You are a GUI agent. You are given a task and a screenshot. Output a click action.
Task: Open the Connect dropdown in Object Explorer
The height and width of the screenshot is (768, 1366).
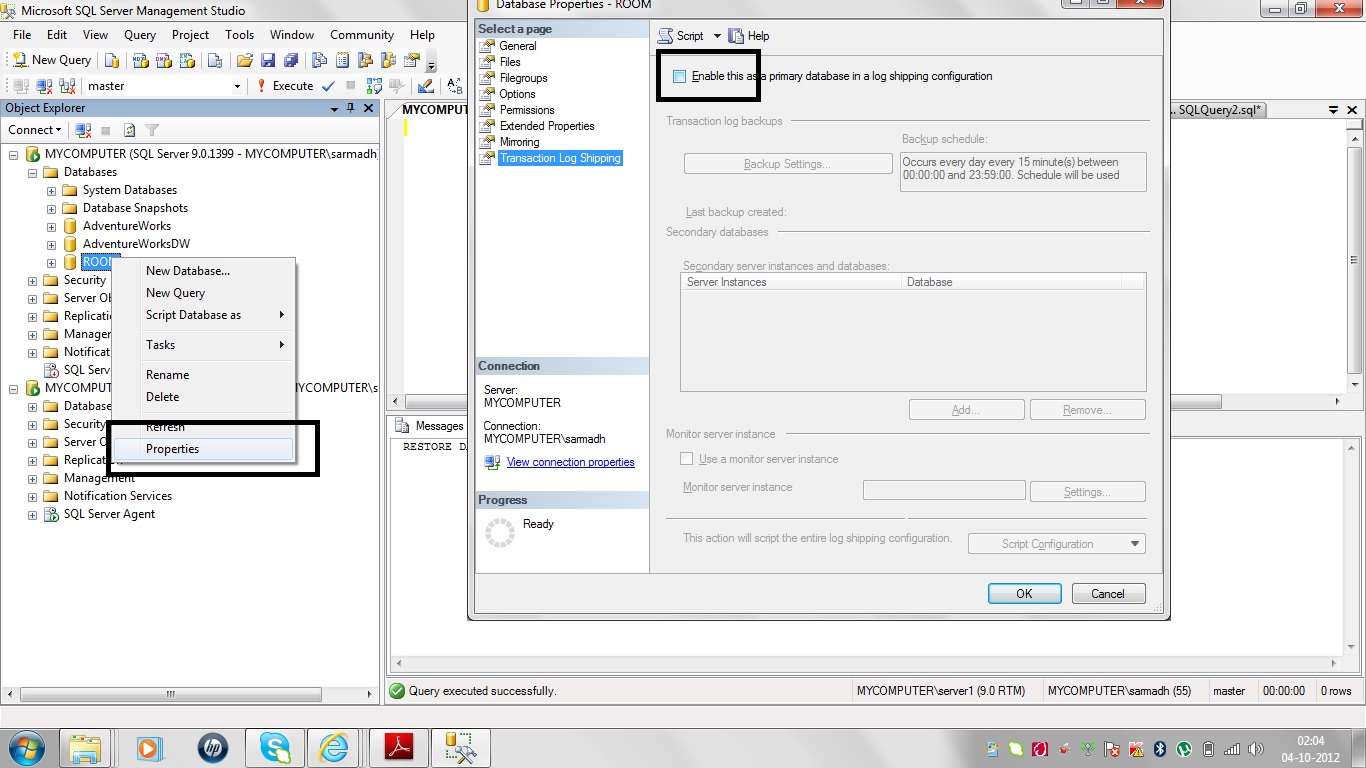(x=35, y=130)
